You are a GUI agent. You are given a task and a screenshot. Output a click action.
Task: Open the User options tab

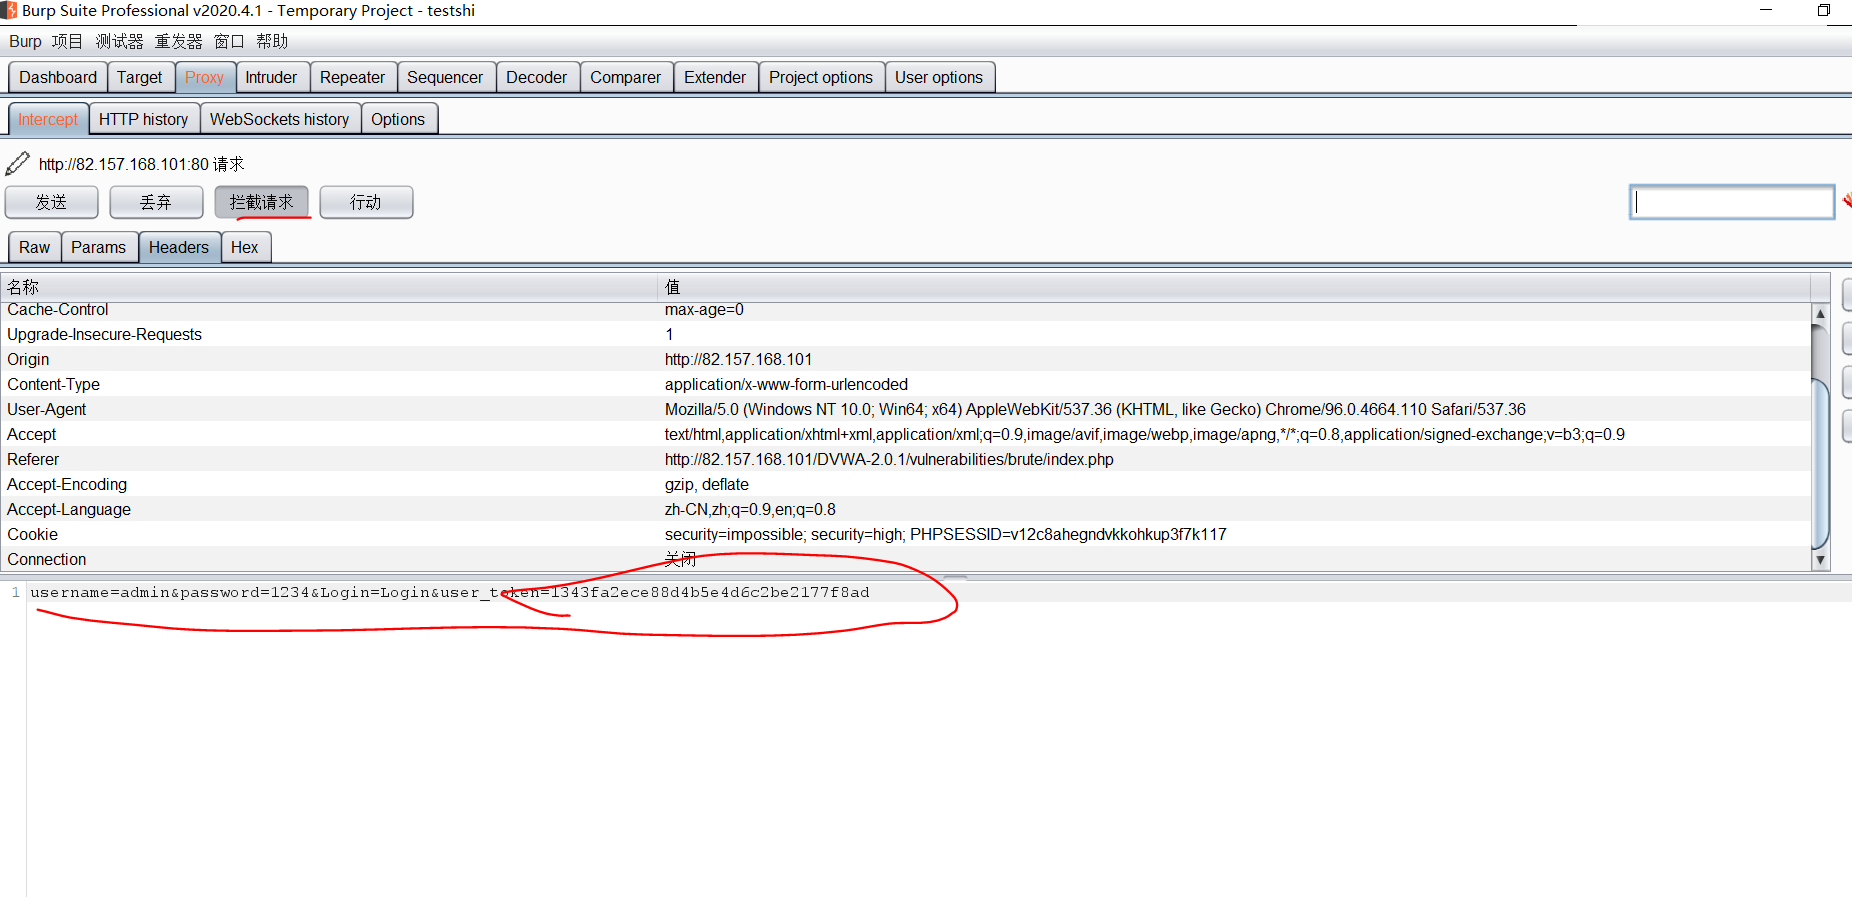point(939,77)
